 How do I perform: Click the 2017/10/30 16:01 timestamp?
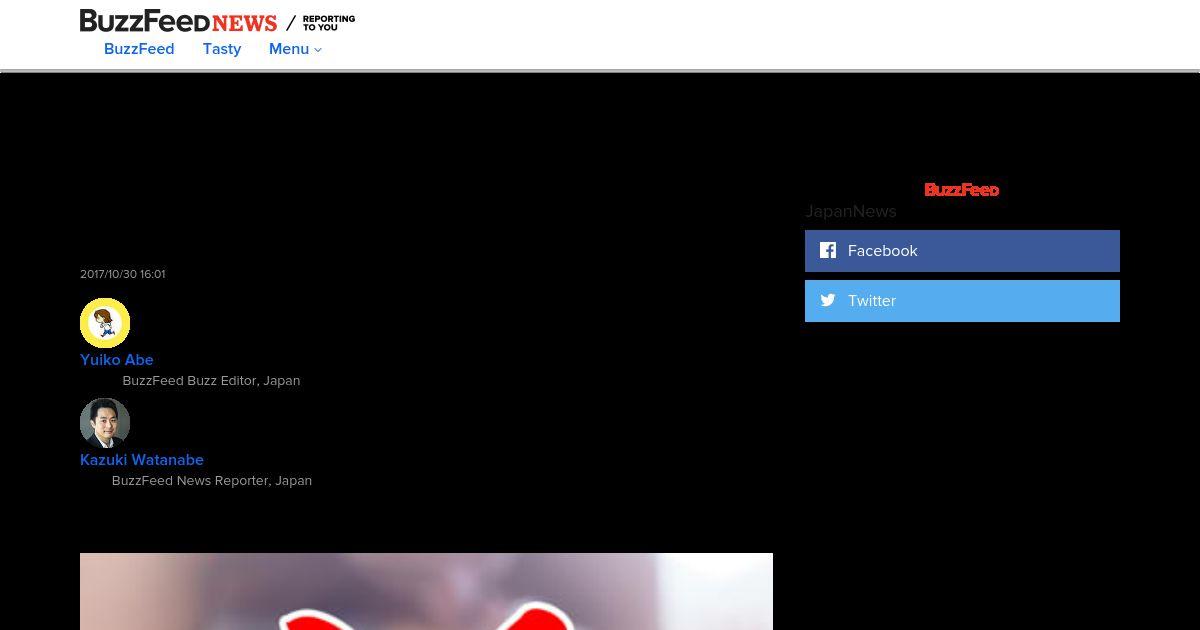tap(123, 274)
